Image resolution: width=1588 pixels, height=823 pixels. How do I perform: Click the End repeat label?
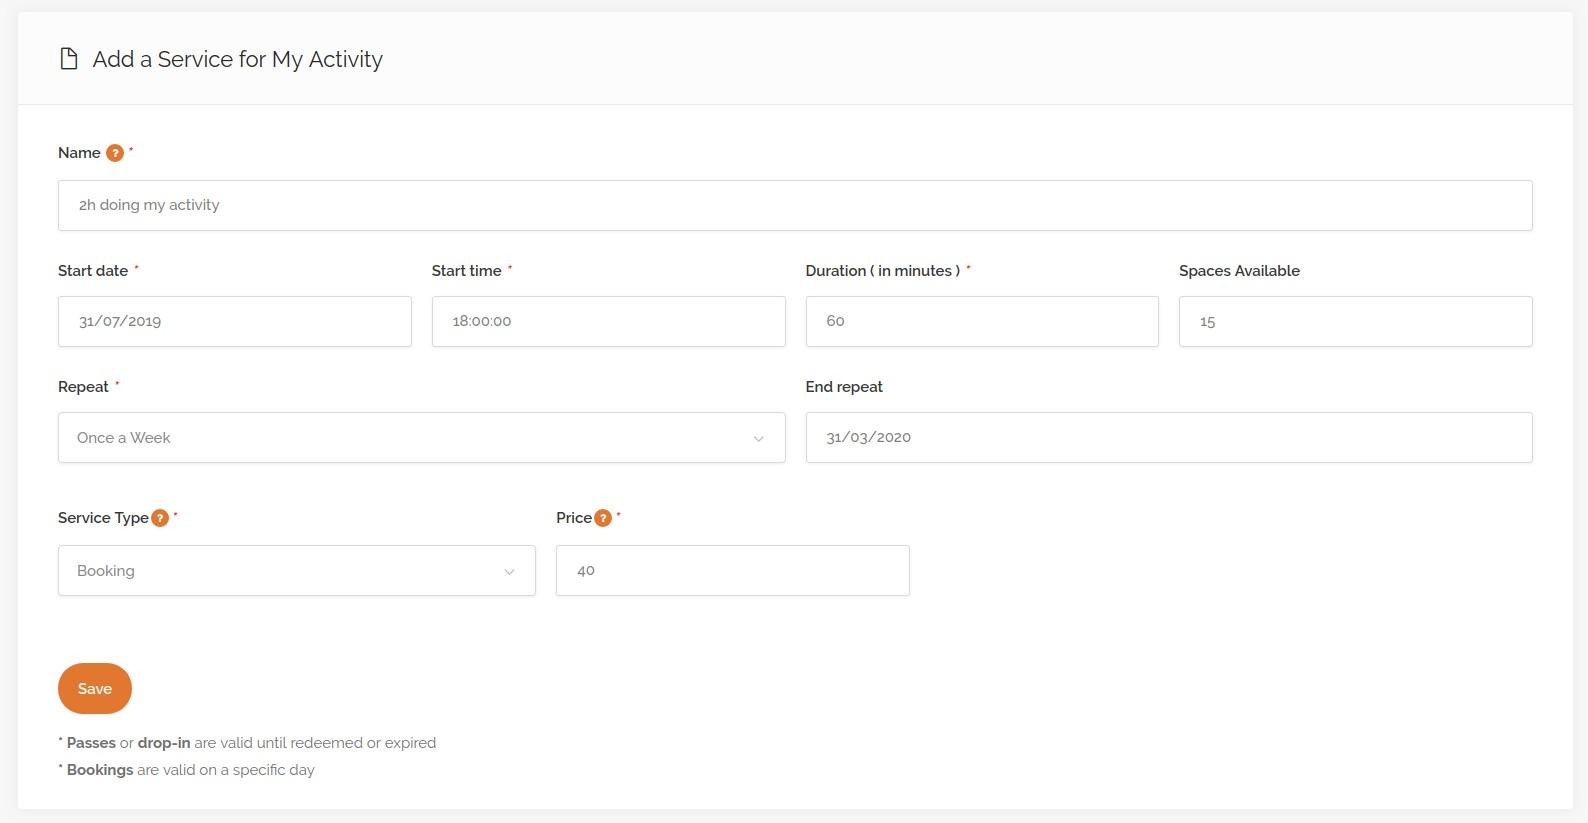click(x=844, y=387)
